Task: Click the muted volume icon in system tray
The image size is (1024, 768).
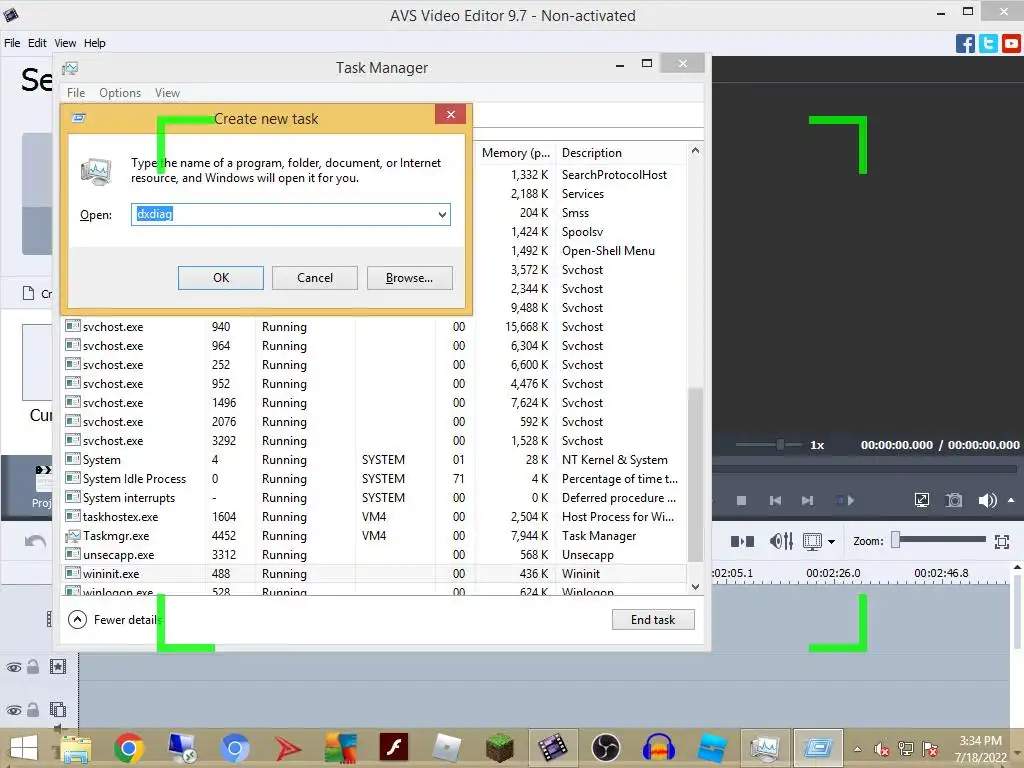Action: 881,749
